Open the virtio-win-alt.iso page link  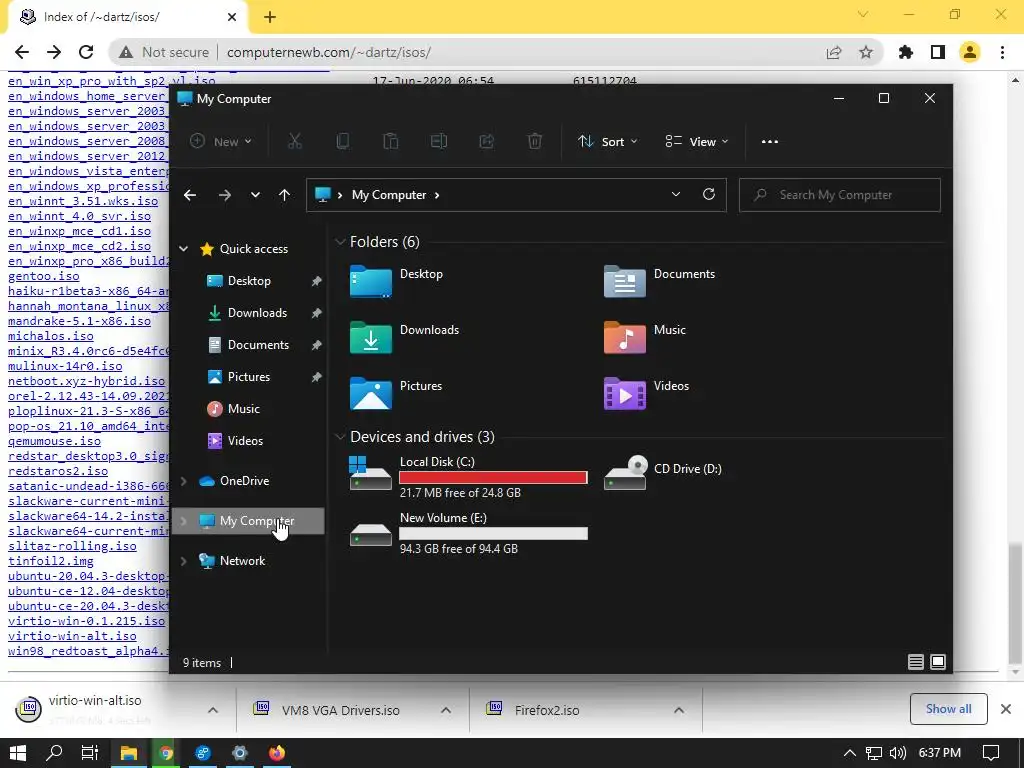coord(72,636)
